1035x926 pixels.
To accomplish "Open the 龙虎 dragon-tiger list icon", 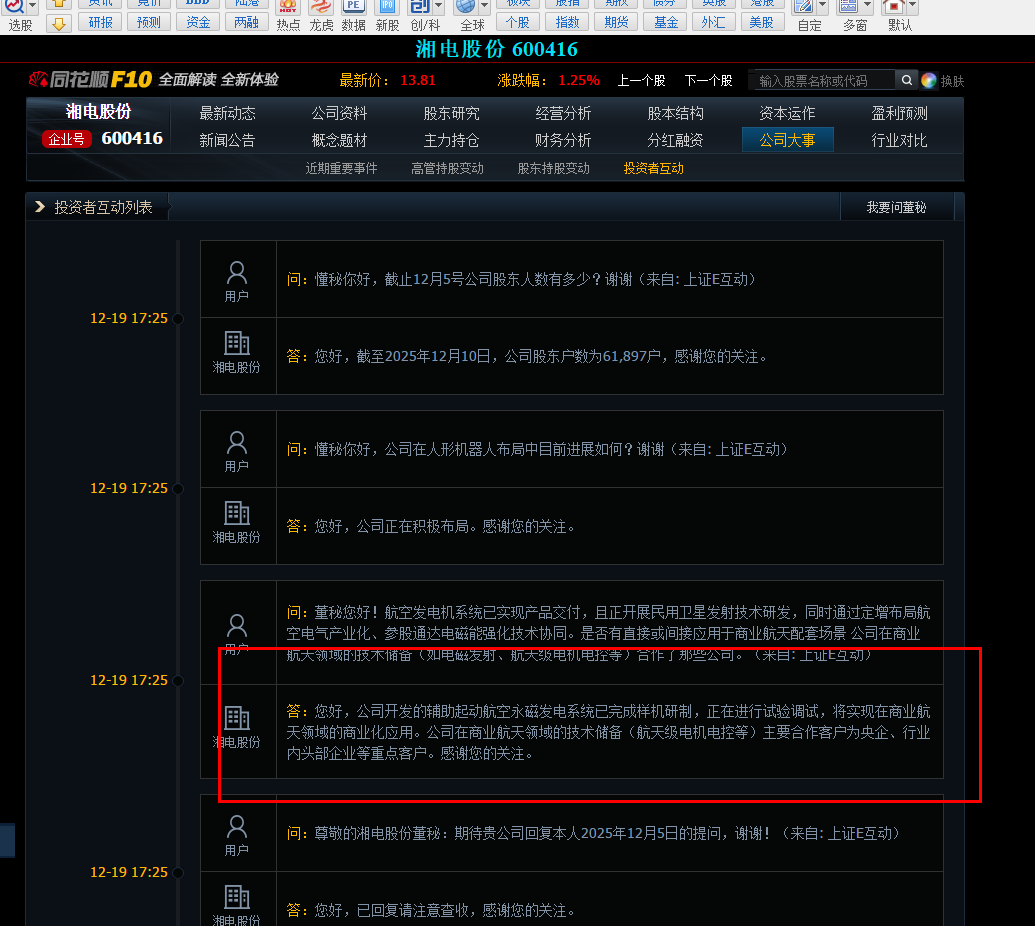I will pyautogui.click(x=321, y=7).
